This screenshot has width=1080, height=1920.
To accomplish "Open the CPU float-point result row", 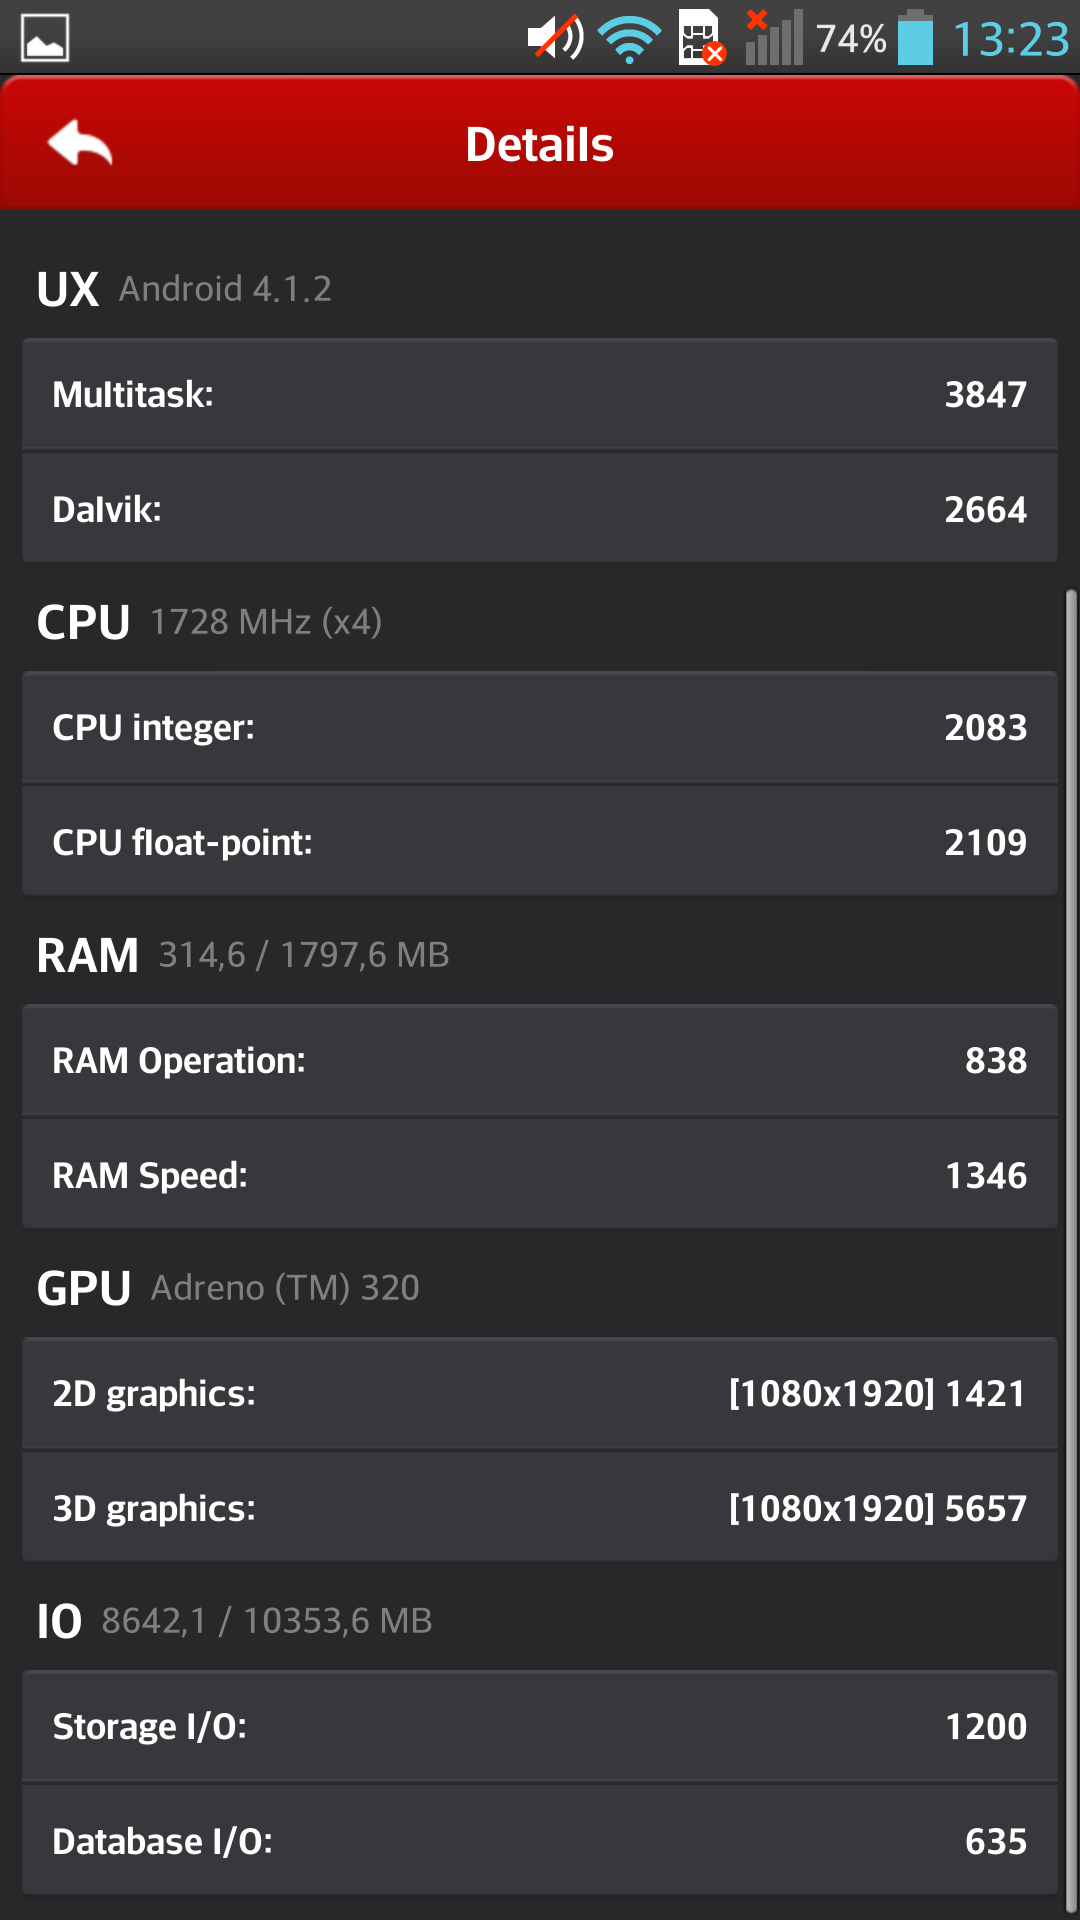I will [x=540, y=841].
